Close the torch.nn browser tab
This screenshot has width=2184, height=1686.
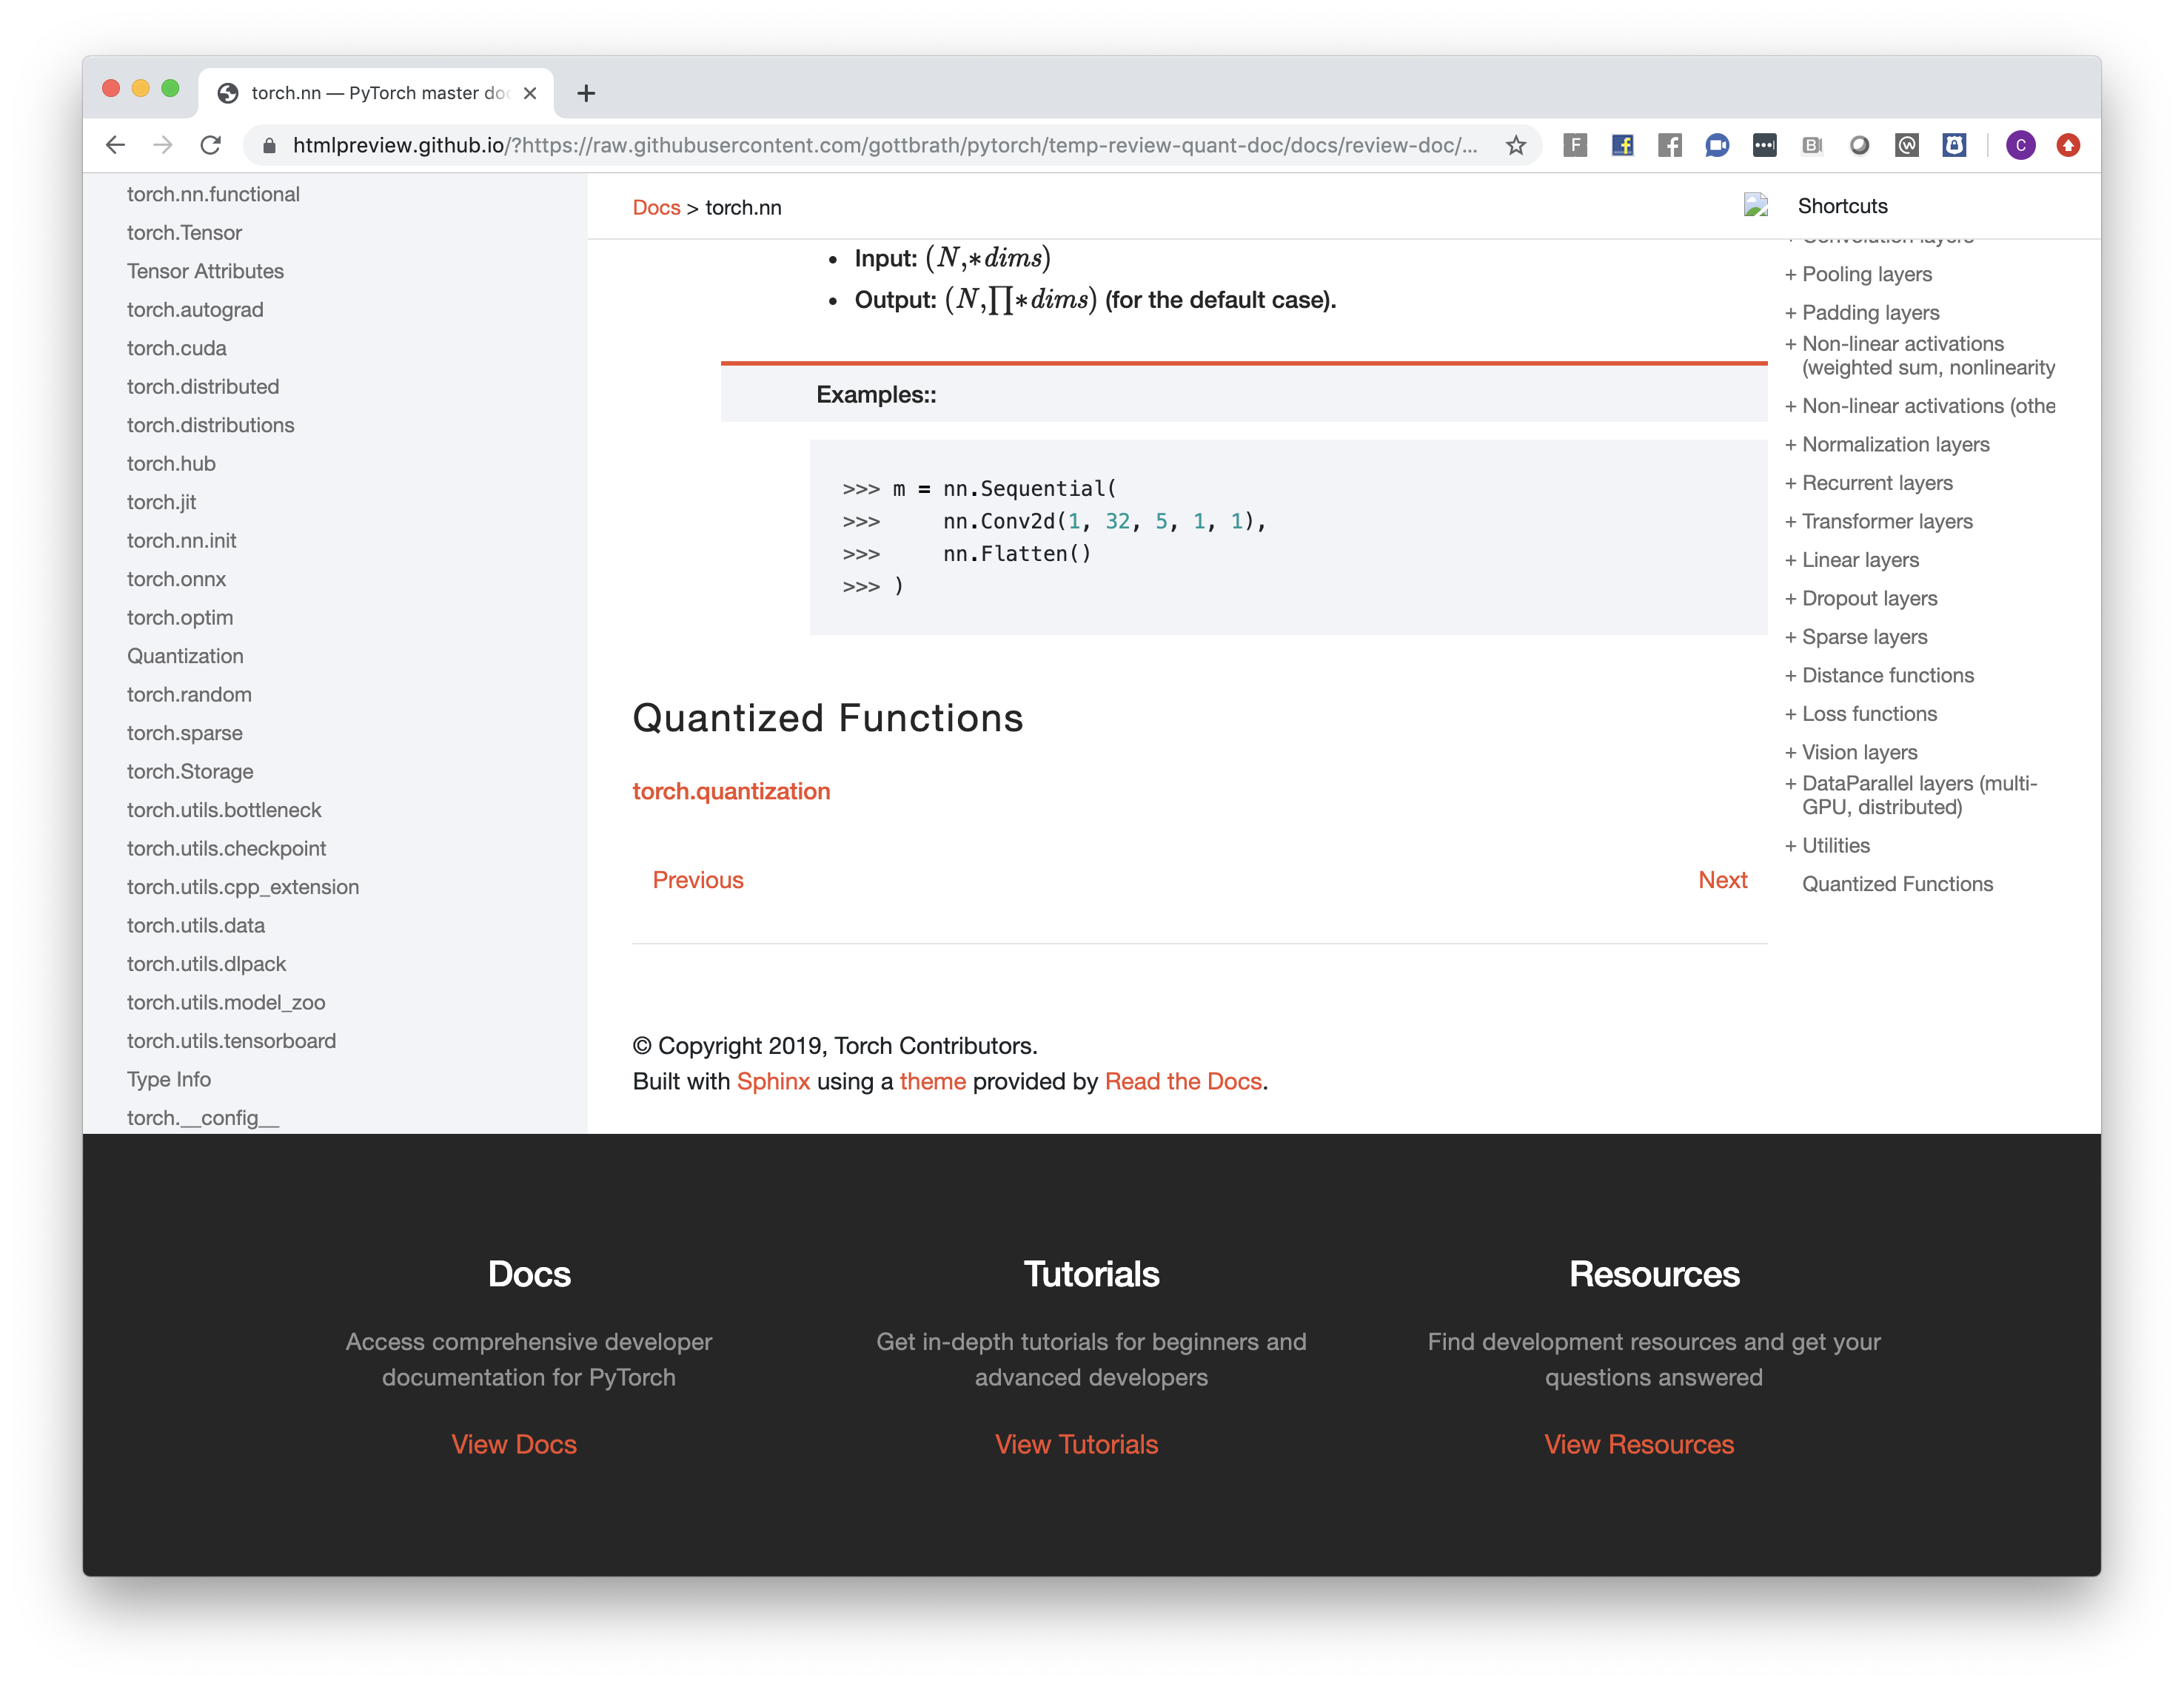(530, 94)
